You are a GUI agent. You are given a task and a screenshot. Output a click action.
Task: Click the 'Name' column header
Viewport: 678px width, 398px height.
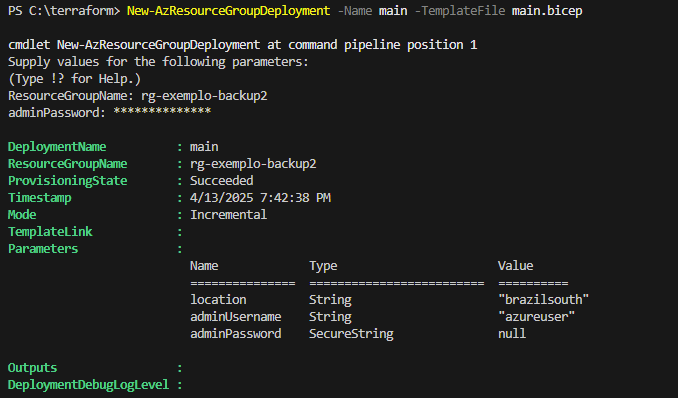[x=204, y=266]
